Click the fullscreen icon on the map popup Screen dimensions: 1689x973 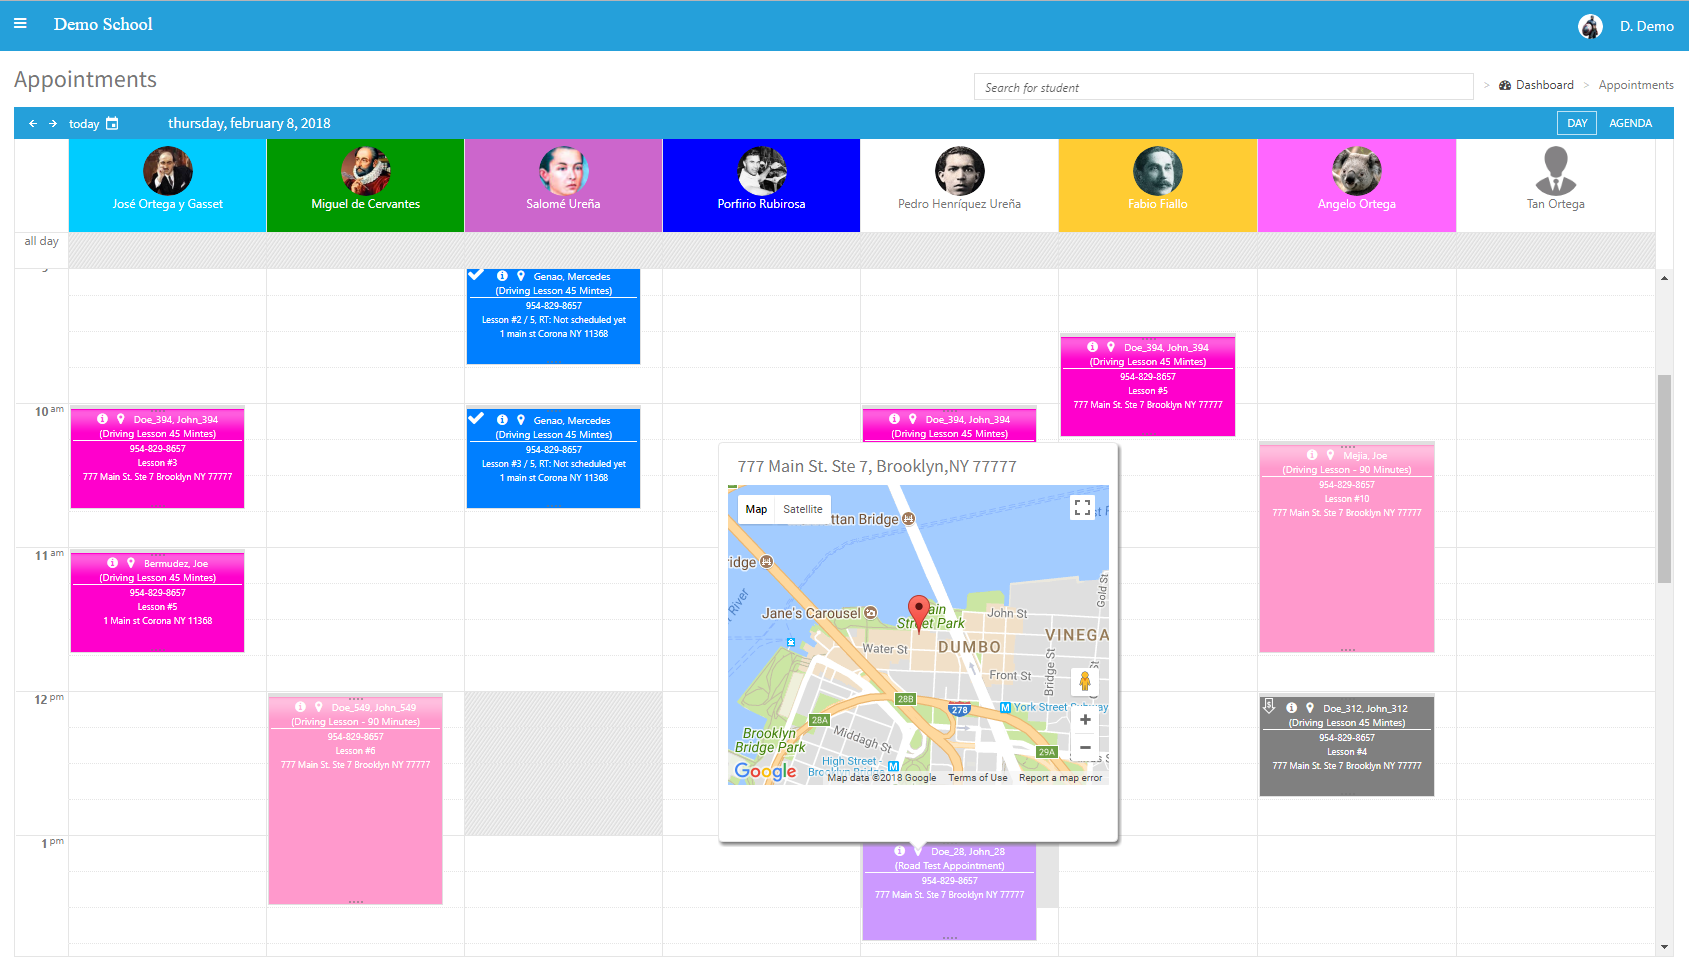tap(1082, 507)
